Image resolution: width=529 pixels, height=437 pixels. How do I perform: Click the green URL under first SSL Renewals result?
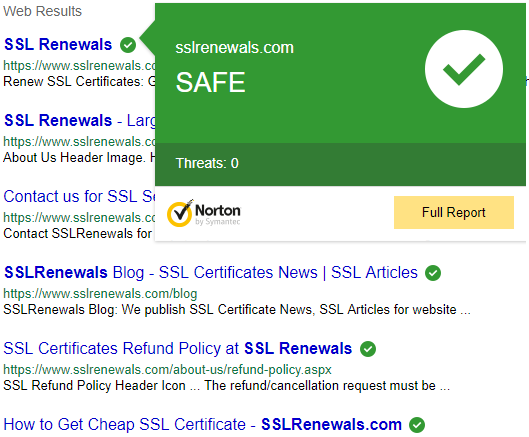point(79,66)
